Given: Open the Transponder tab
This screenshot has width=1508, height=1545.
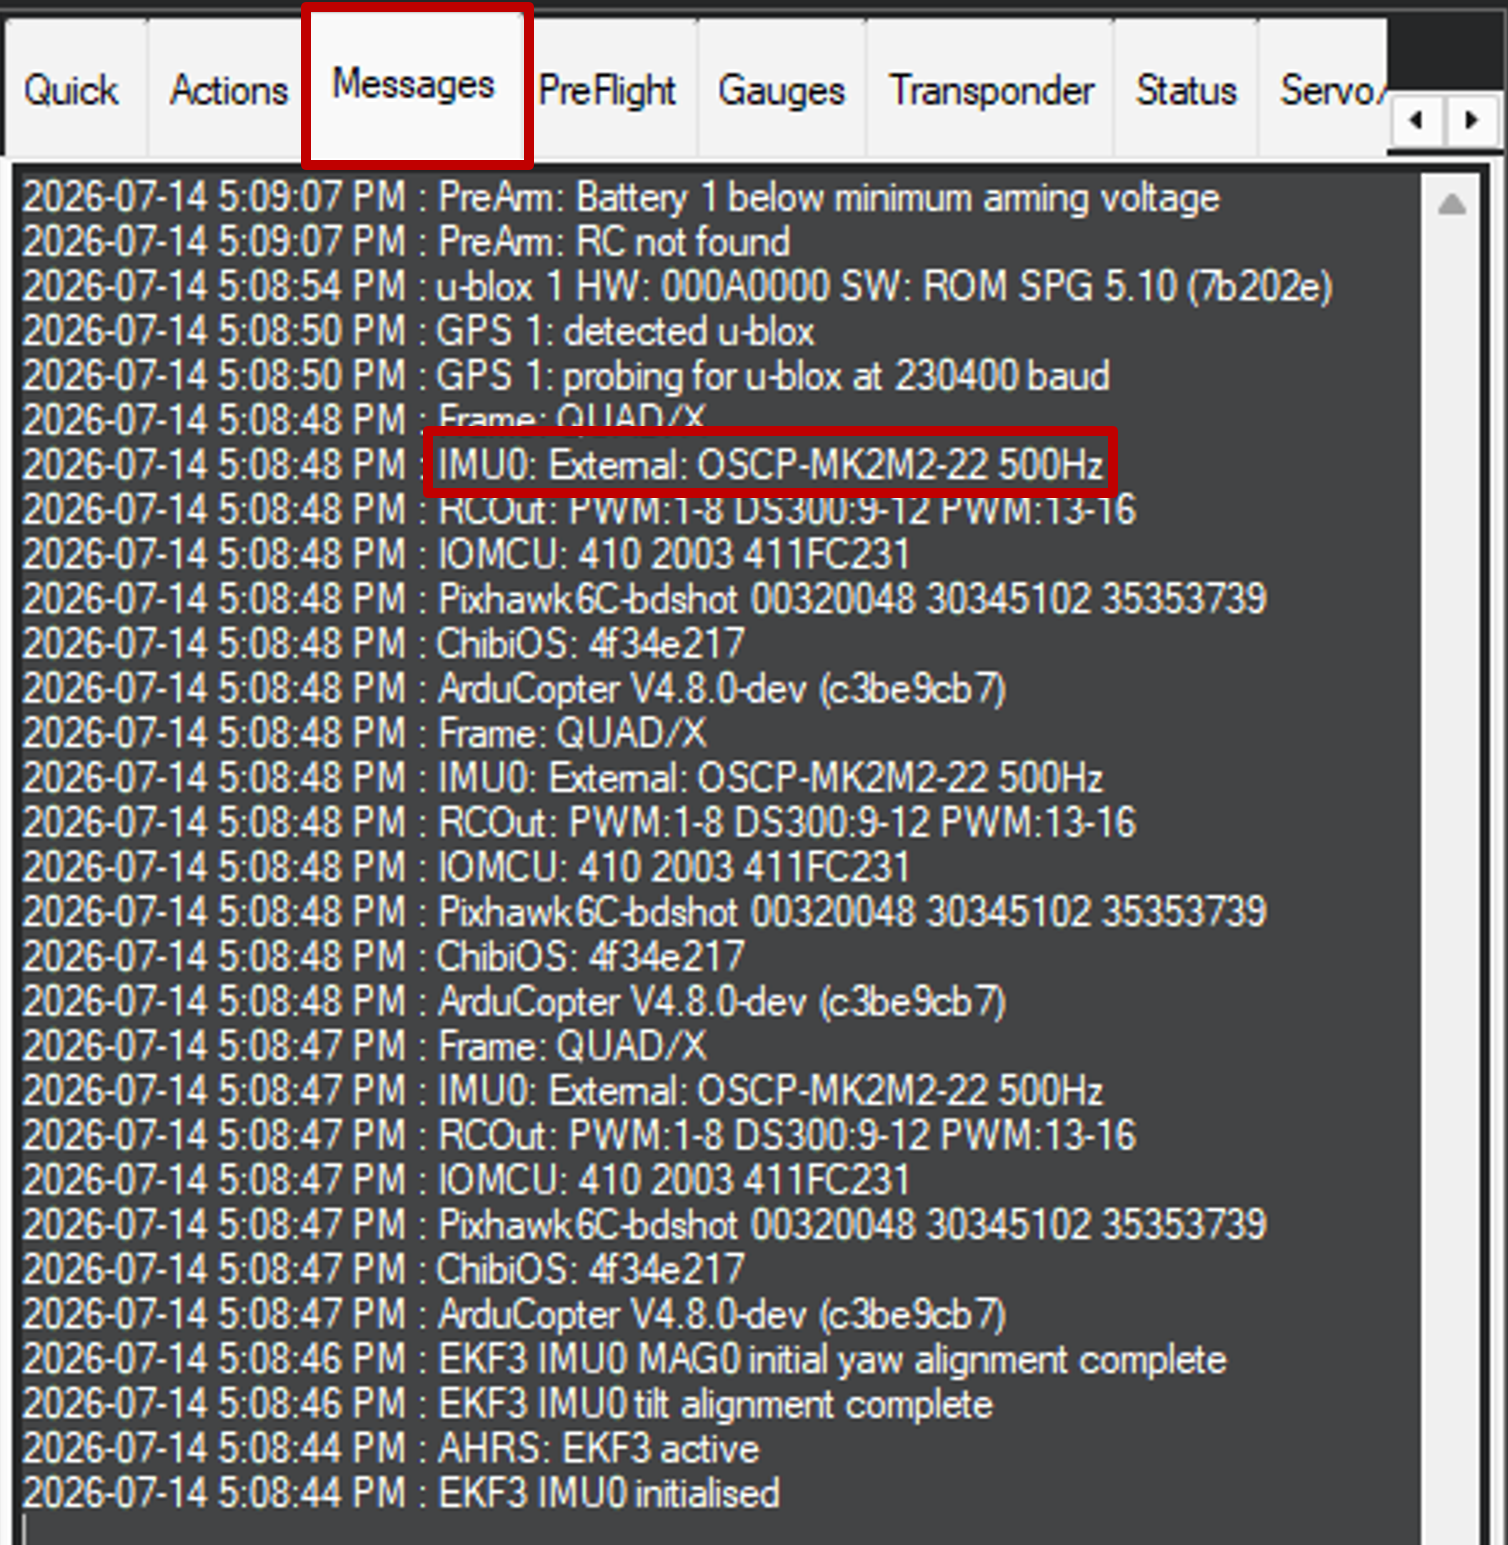Looking at the screenshot, I should click(x=991, y=91).
